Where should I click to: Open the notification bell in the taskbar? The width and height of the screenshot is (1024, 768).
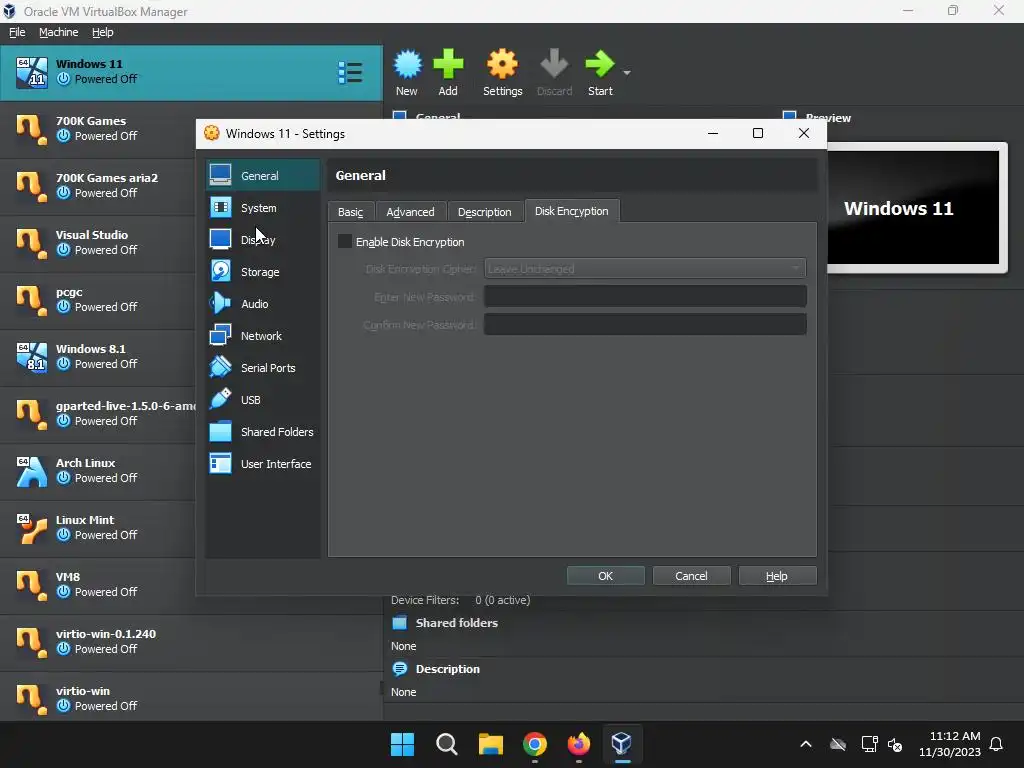(x=996, y=744)
